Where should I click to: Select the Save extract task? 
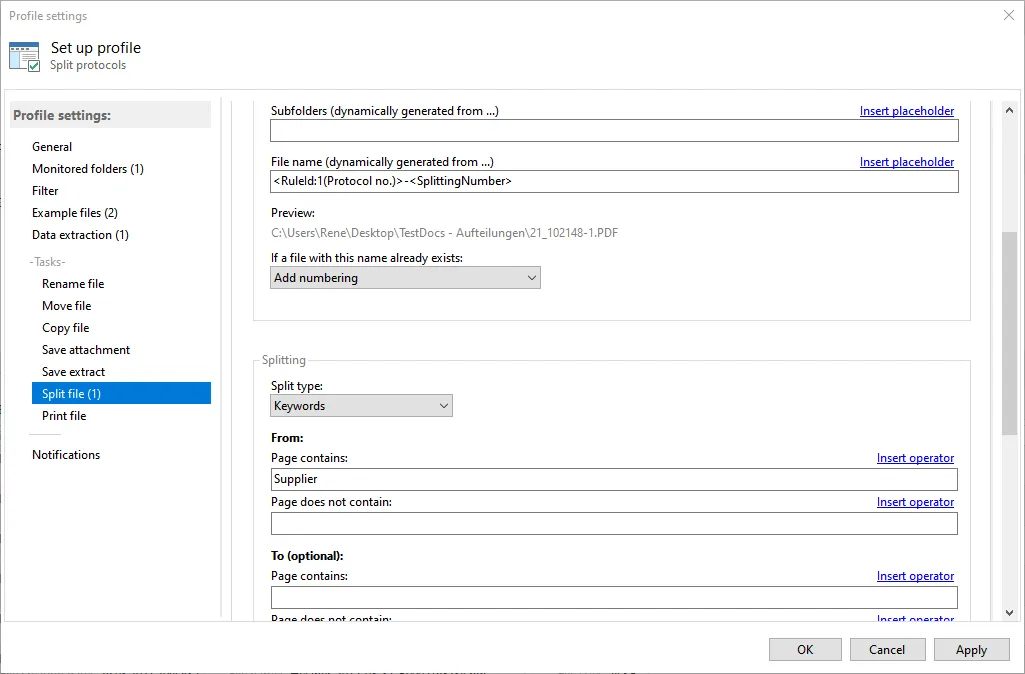click(73, 372)
